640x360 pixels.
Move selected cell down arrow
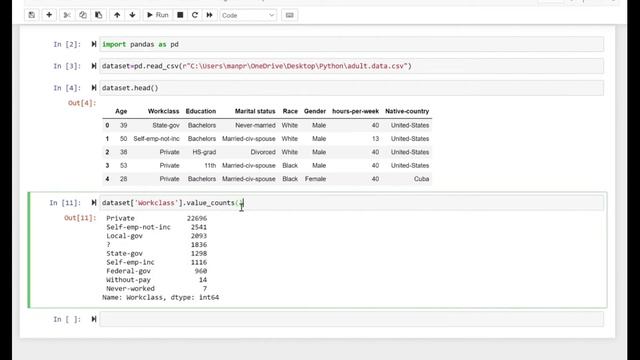132,15
